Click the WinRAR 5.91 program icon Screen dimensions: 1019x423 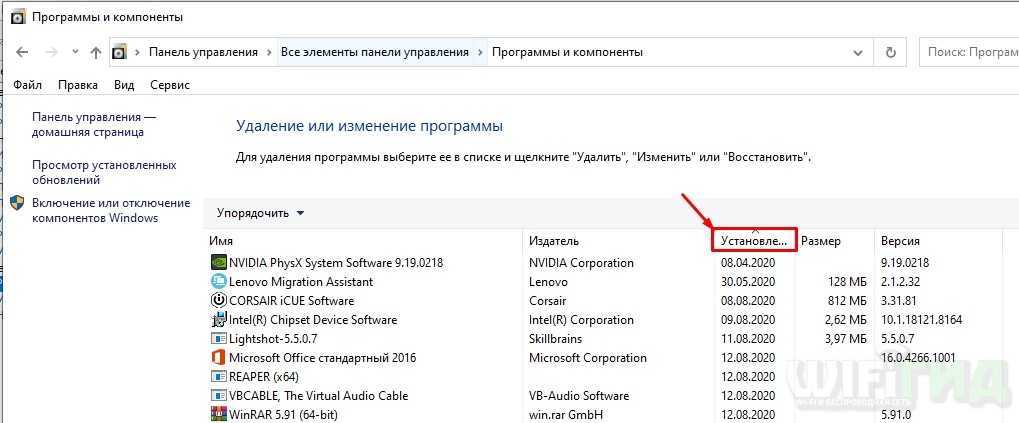point(219,415)
